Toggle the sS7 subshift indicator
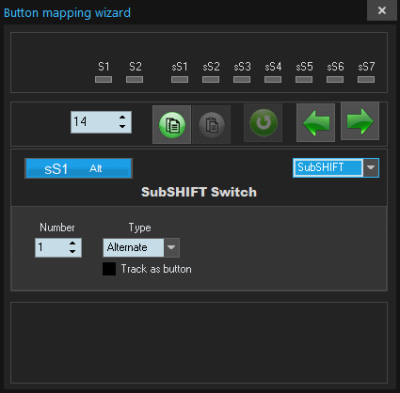400x393 pixels. pyautogui.click(x=366, y=79)
